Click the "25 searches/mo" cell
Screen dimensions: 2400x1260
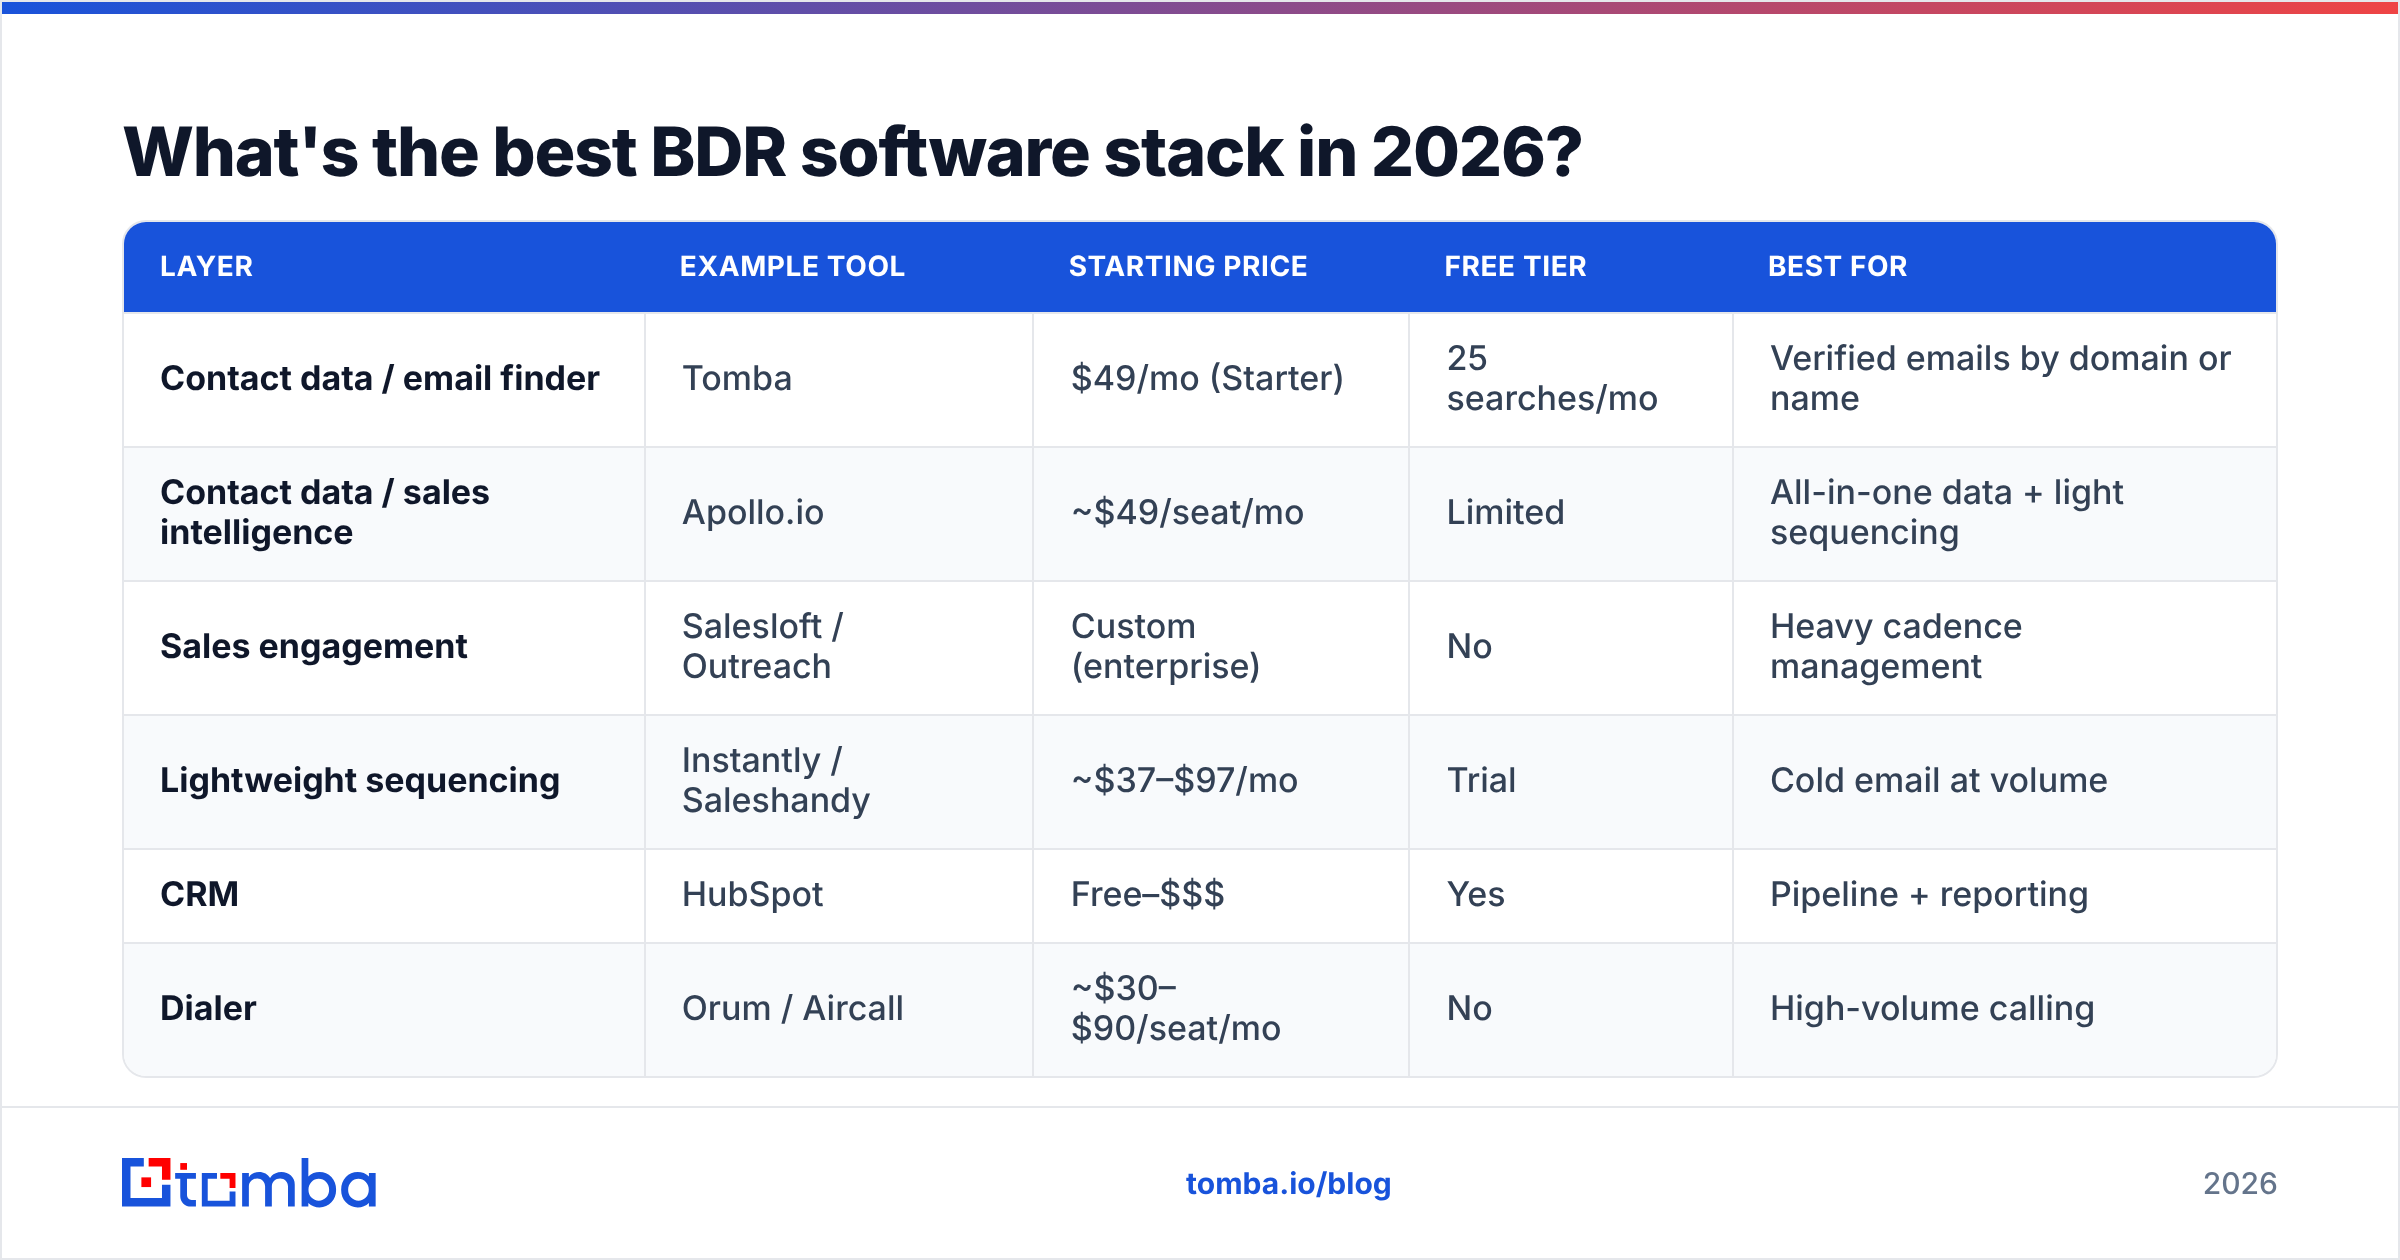1571,379
